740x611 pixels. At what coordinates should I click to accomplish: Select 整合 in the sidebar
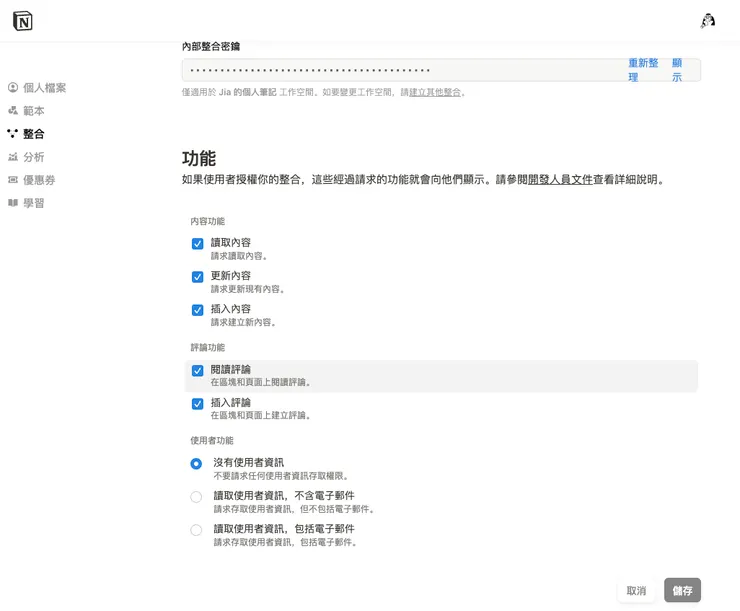[x=34, y=134]
